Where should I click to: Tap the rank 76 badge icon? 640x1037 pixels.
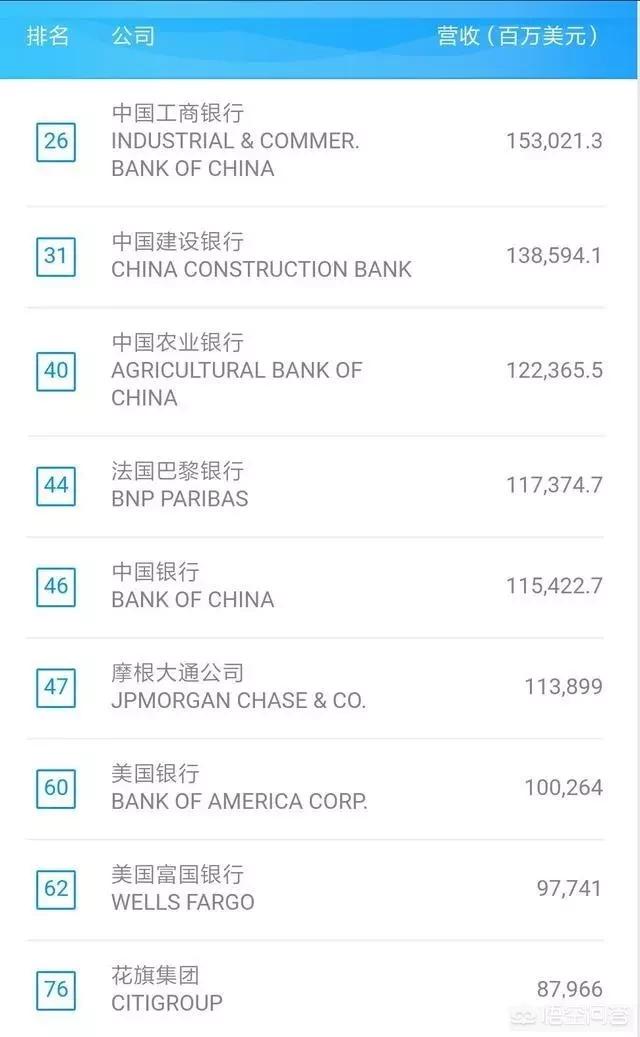(x=56, y=990)
